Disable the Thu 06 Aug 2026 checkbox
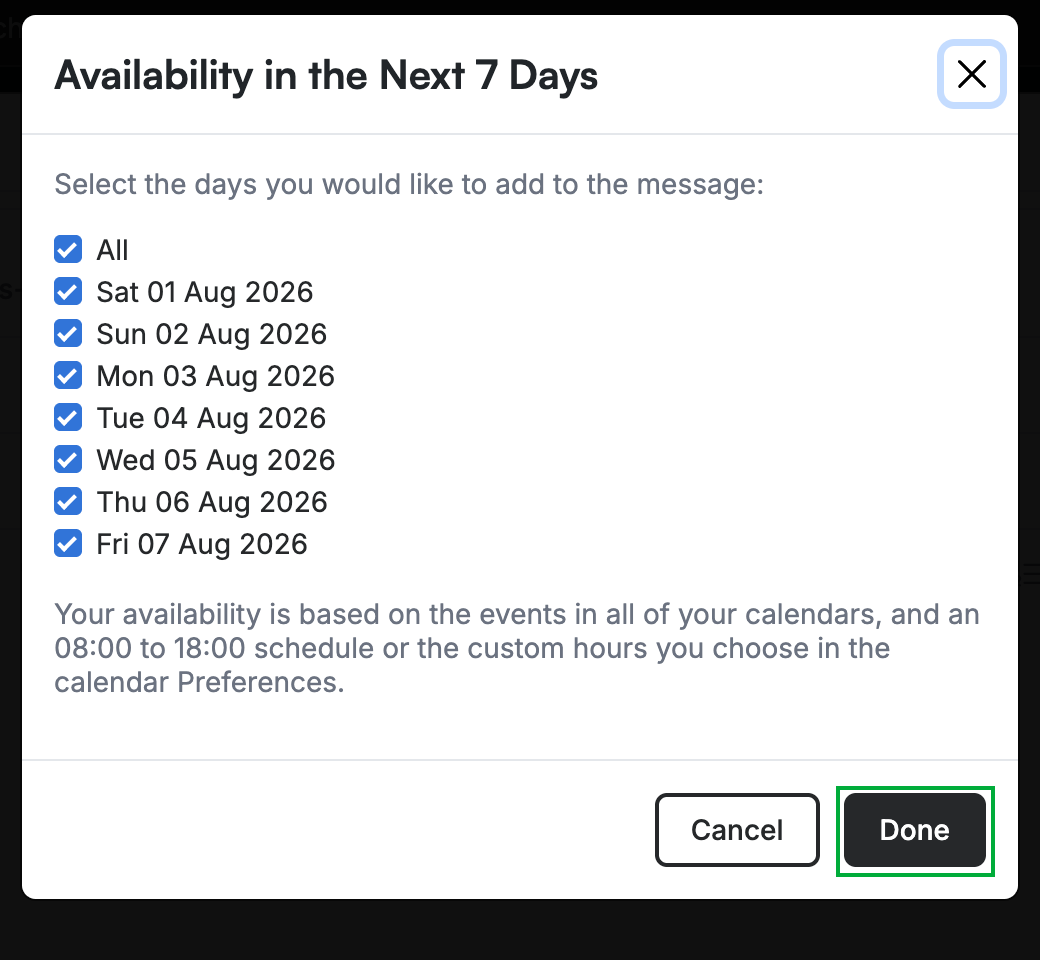This screenshot has width=1040, height=960. 68,502
